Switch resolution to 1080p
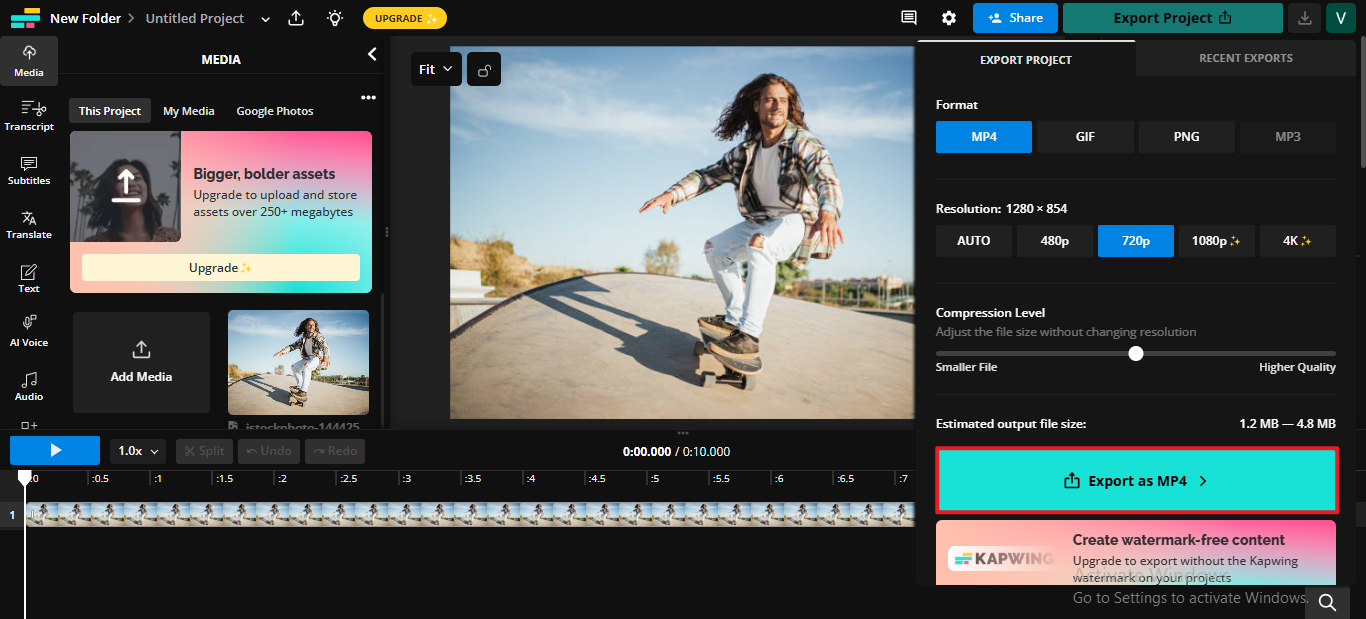The width and height of the screenshot is (1366, 619). pos(1216,240)
